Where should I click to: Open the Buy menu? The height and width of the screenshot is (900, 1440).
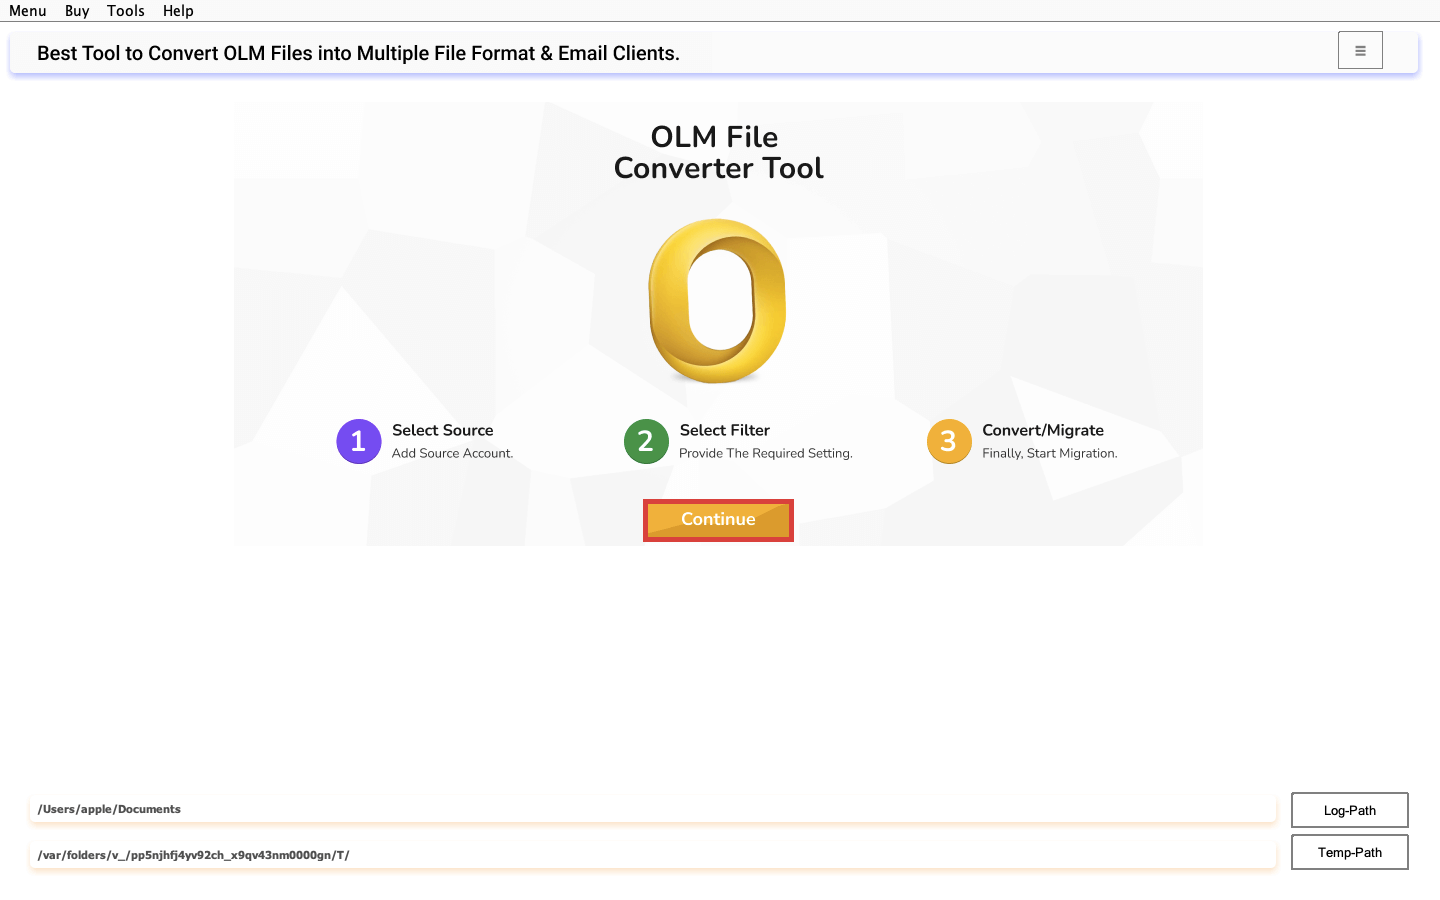(77, 11)
